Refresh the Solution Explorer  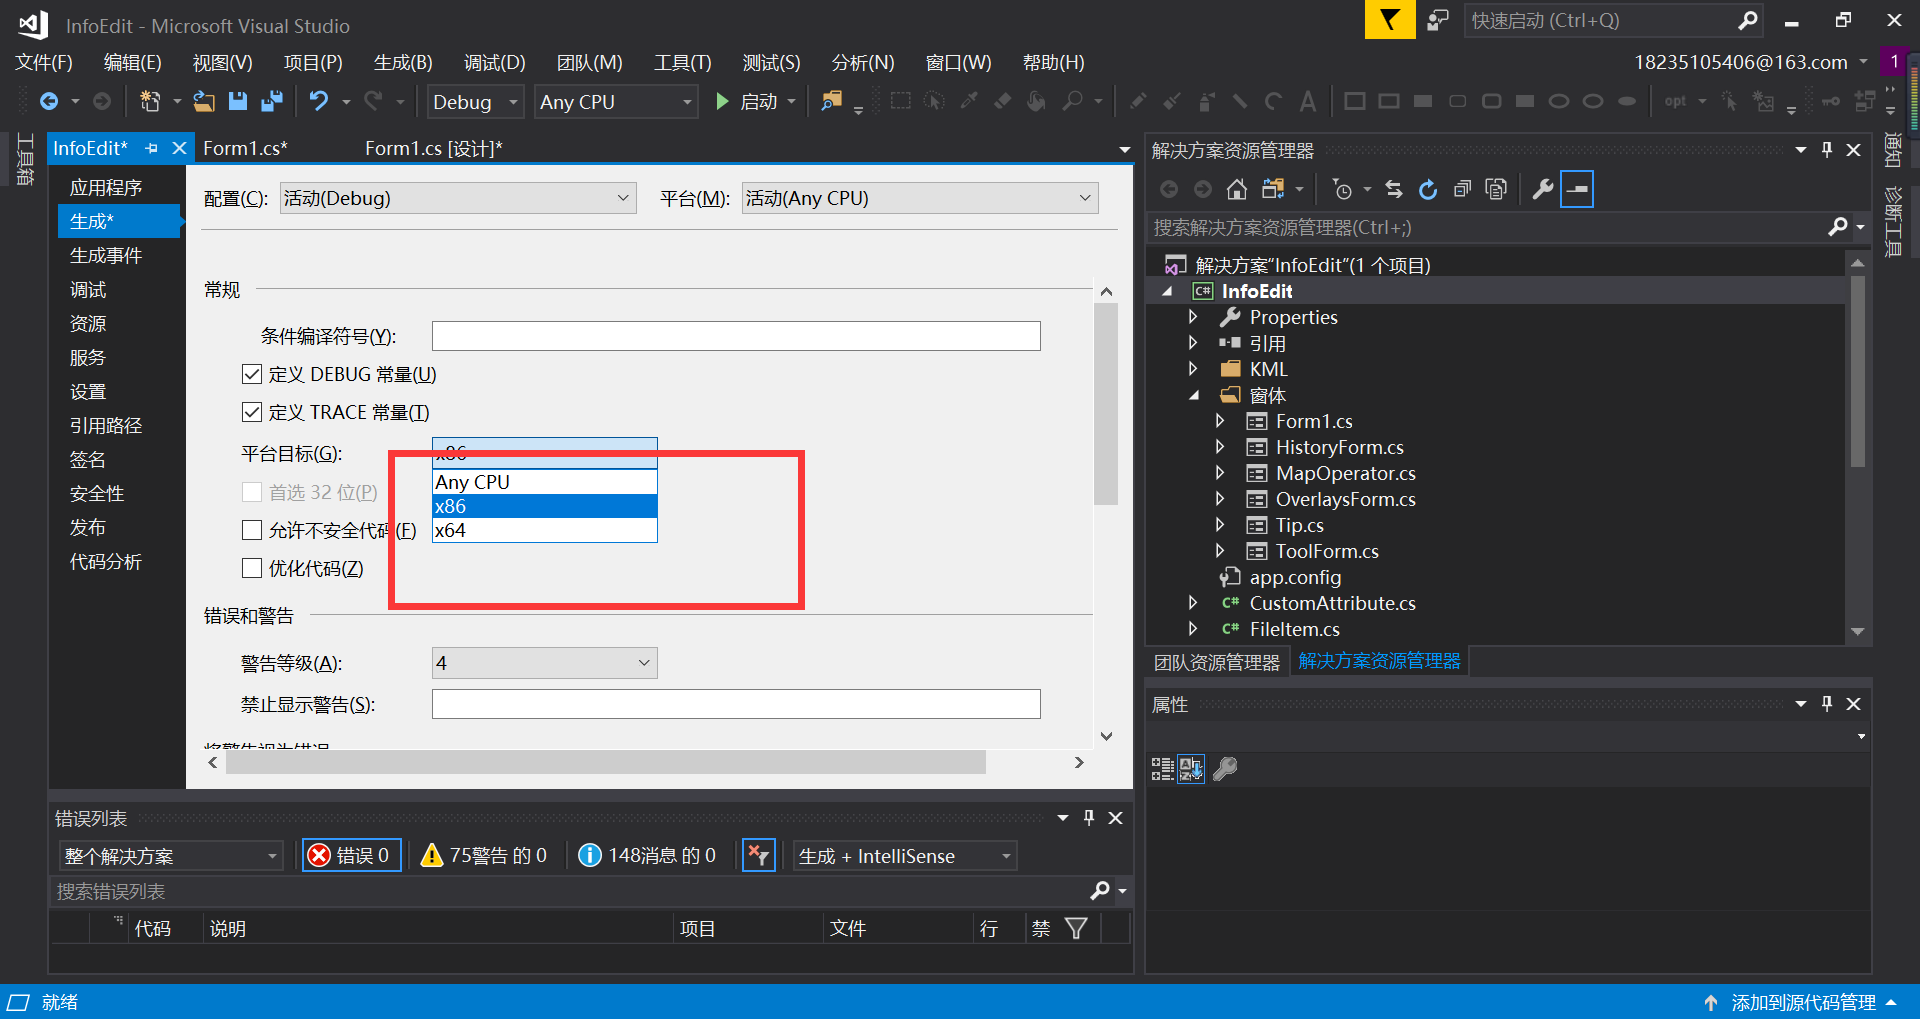1428,189
